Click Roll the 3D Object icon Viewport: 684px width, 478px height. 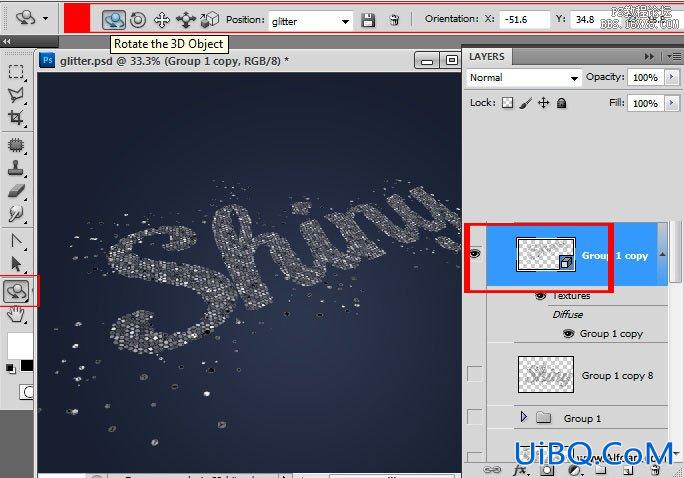[138, 20]
